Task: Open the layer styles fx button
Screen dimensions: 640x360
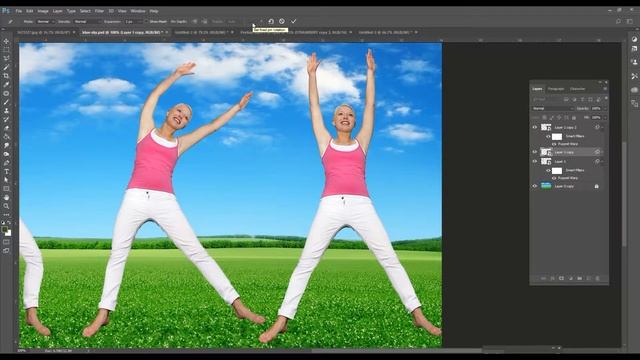Action: 553,278
